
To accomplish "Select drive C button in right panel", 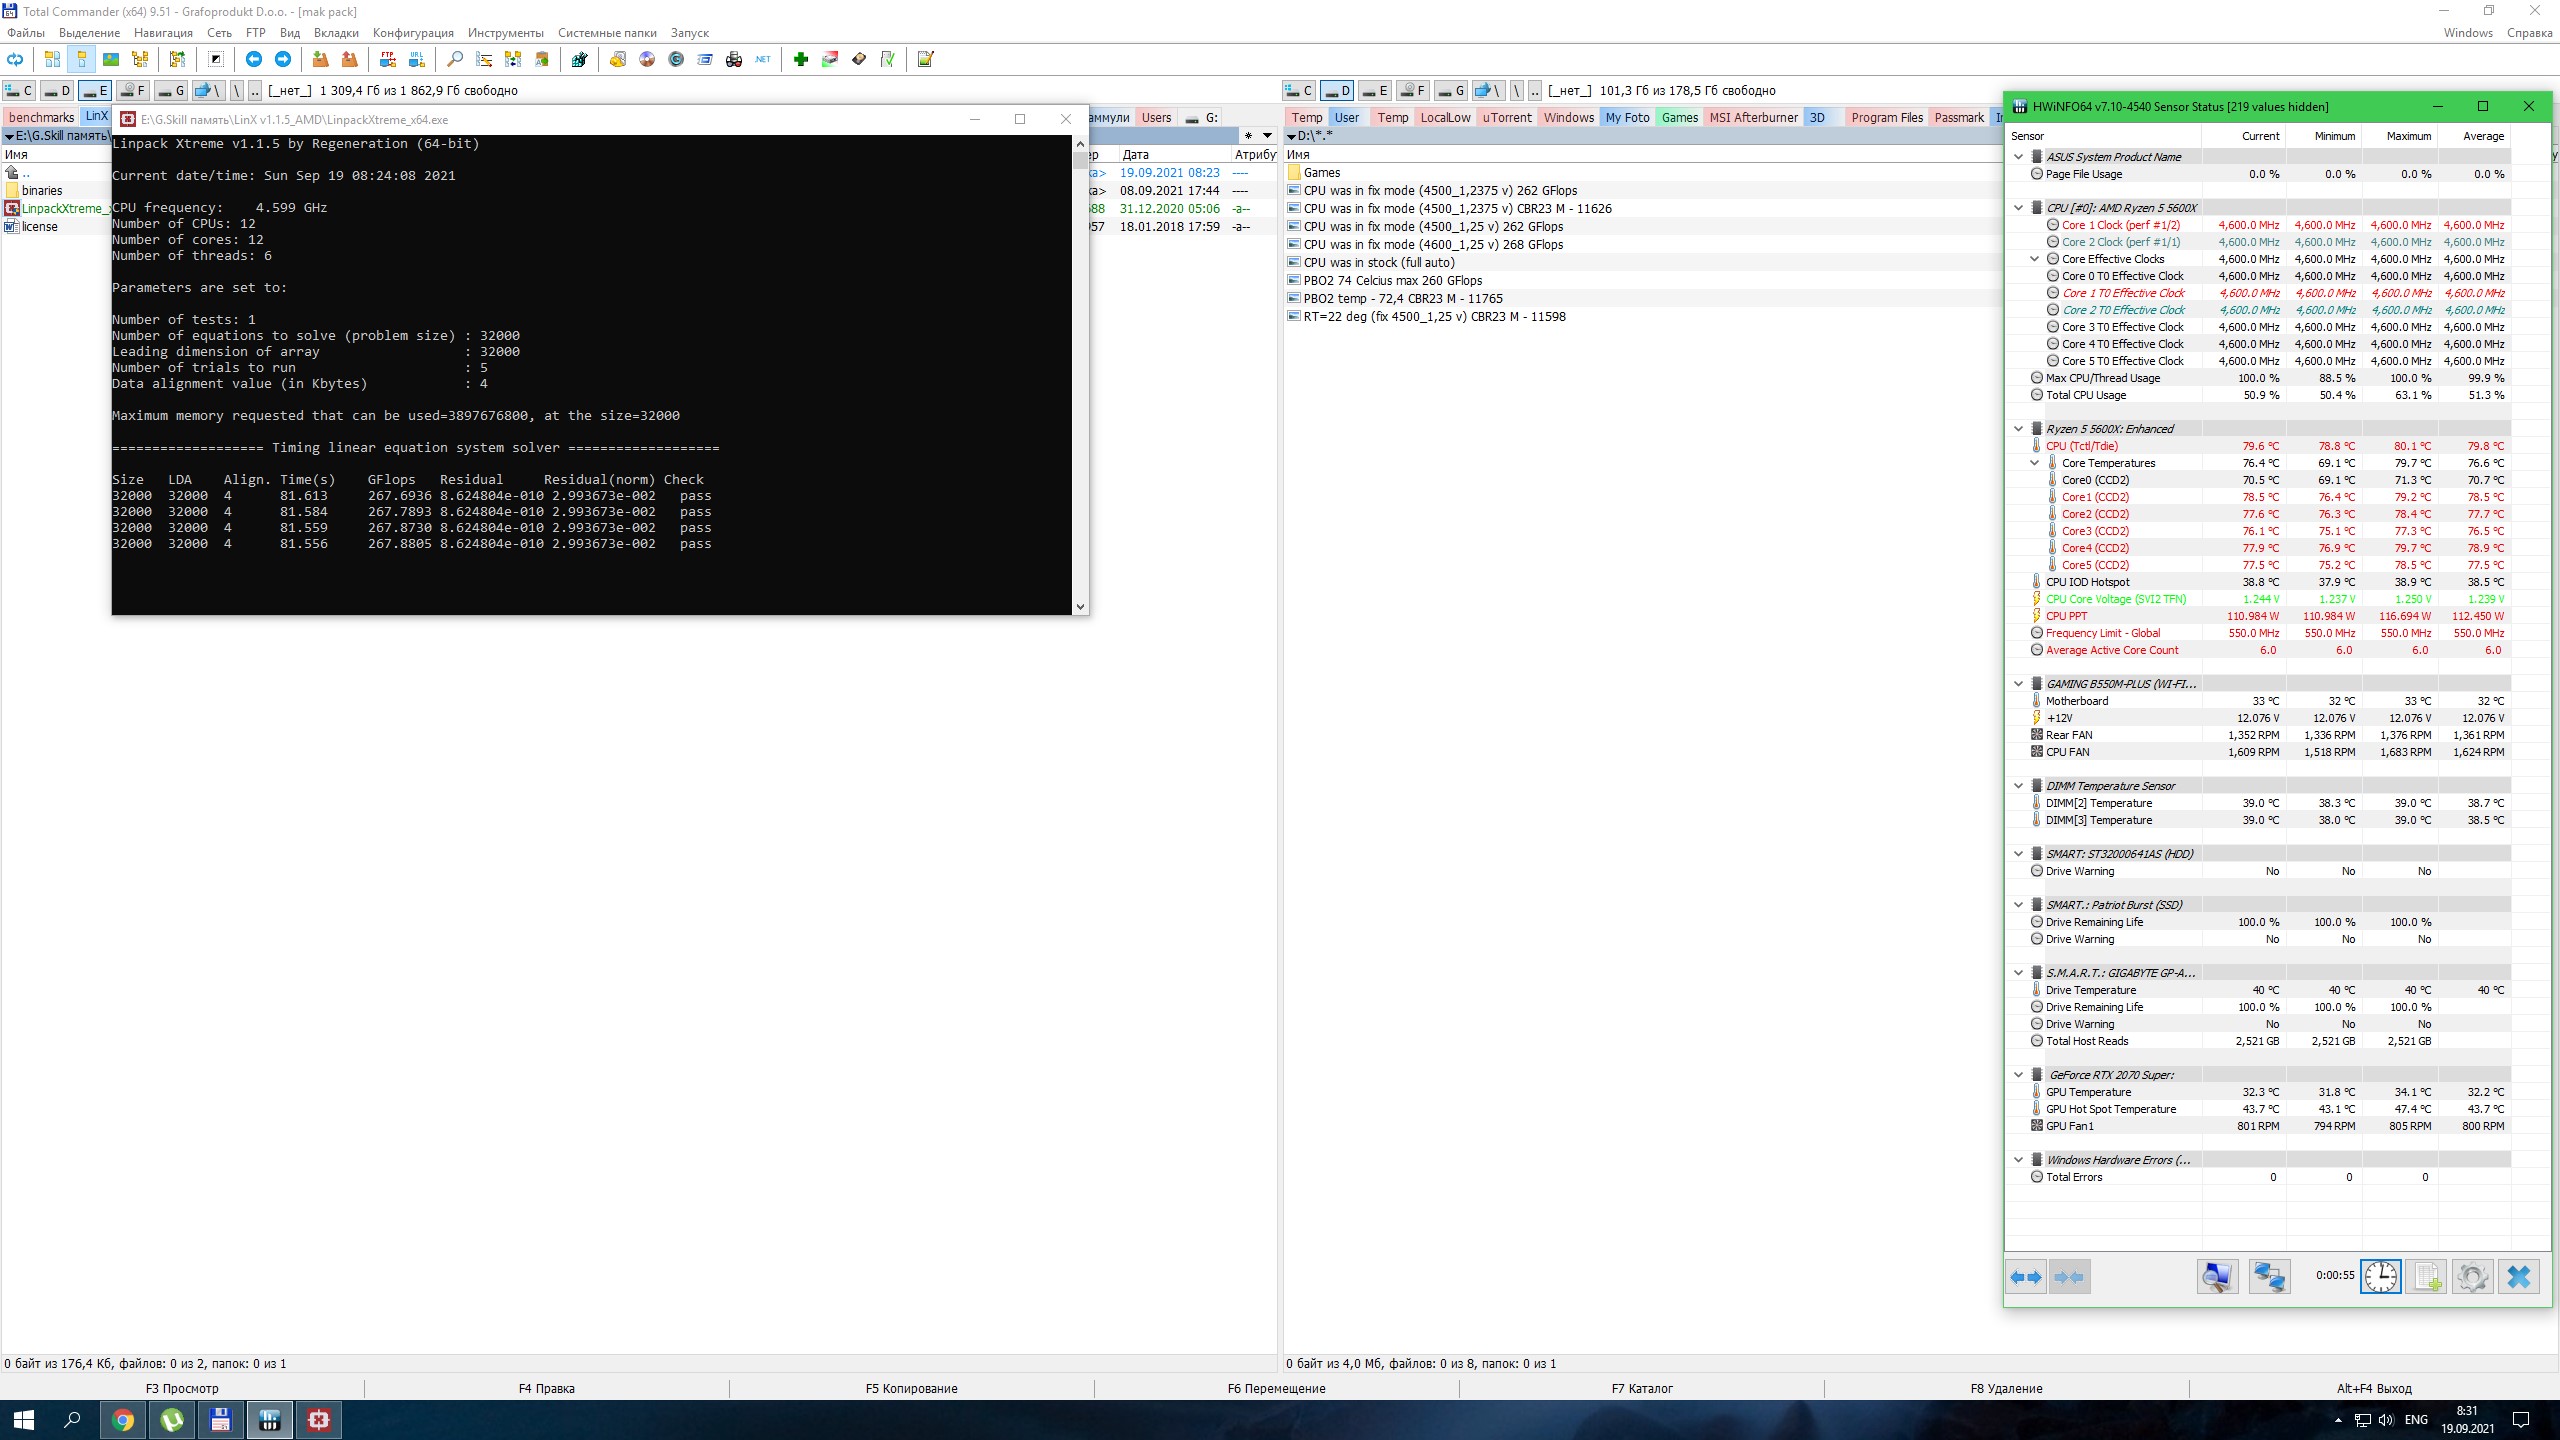I will coord(1299,91).
